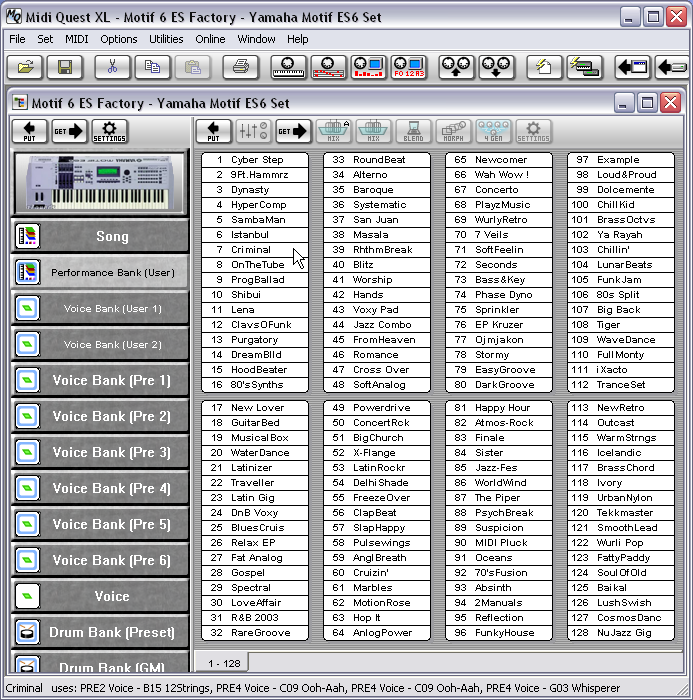Click the MORPH icon
The image size is (693, 700).
click(x=453, y=131)
